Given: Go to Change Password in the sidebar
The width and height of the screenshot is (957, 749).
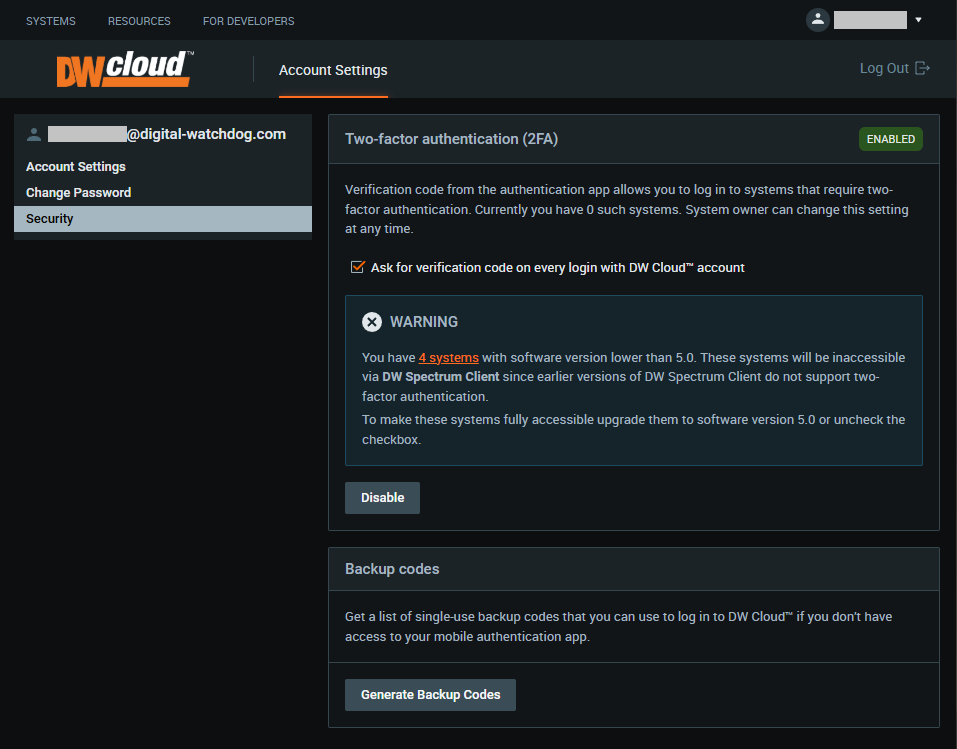Looking at the screenshot, I should coord(79,193).
